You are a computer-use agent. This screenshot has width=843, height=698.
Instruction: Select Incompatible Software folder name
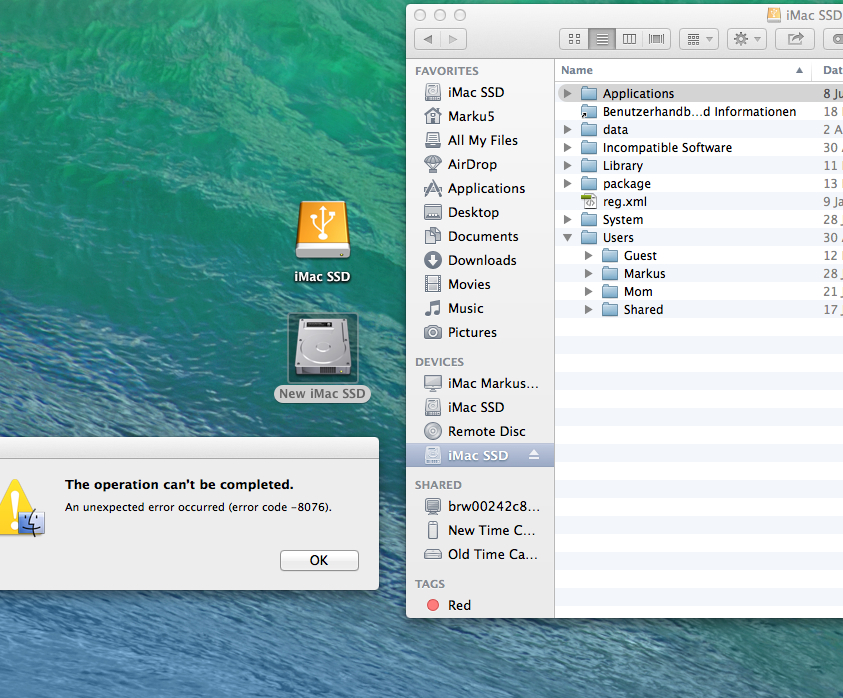(667, 147)
